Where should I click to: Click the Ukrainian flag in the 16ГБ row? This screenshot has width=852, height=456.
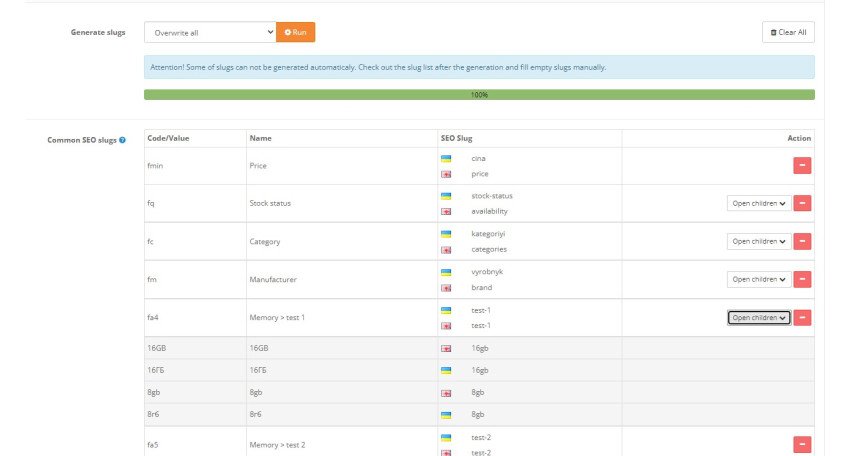pos(446,370)
